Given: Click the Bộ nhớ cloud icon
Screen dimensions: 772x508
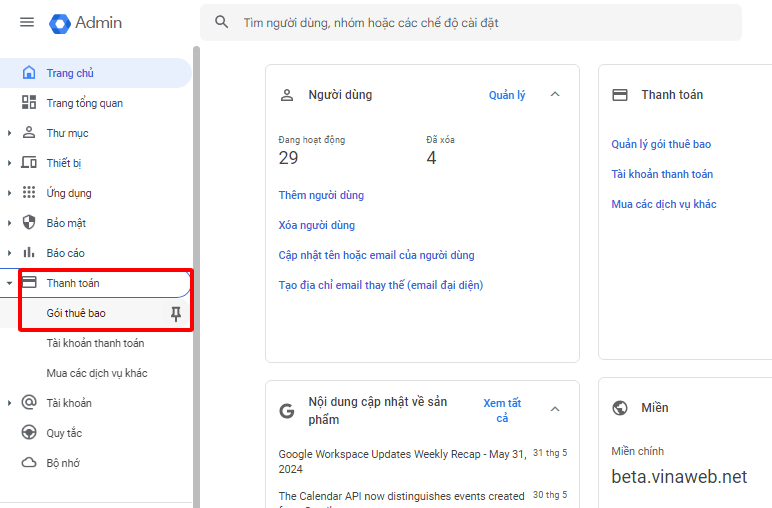Looking at the screenshot, I should tap(29, 463).
